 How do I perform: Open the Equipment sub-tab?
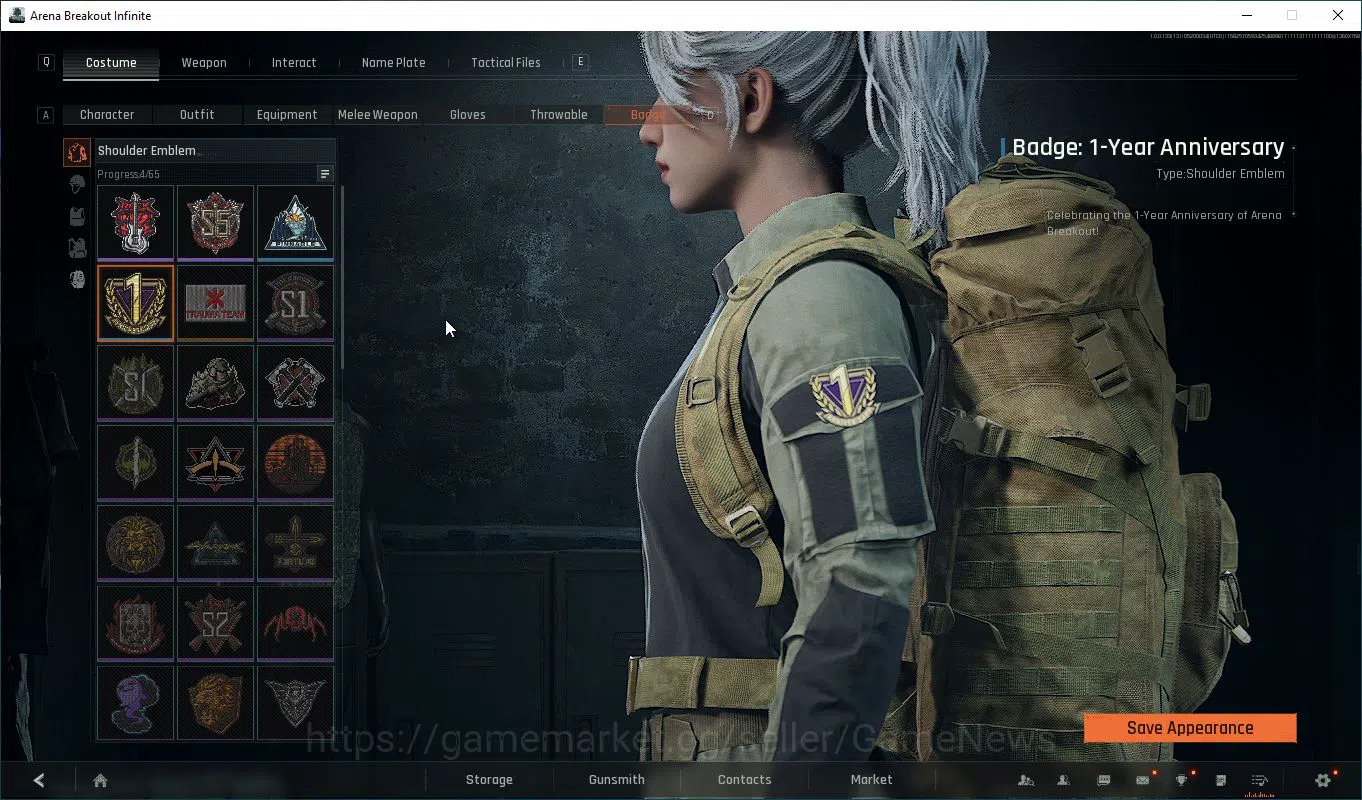coord(287,114)
